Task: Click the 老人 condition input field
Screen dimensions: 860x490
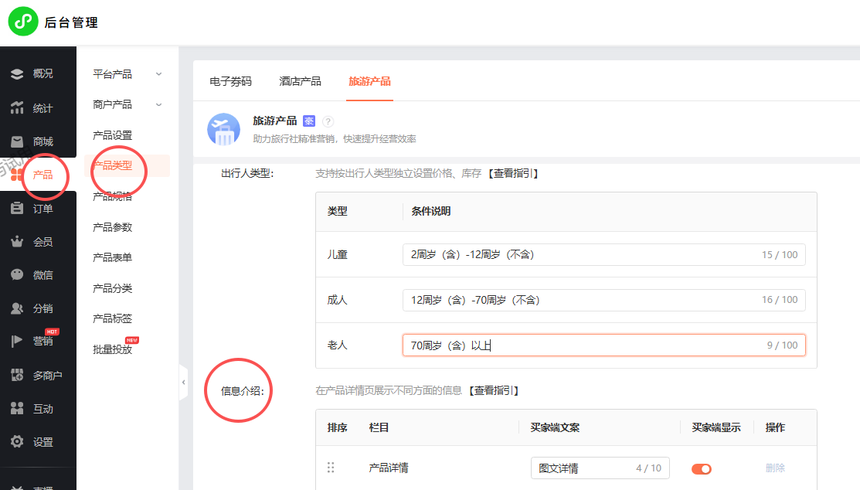Action: coord(604,345)
